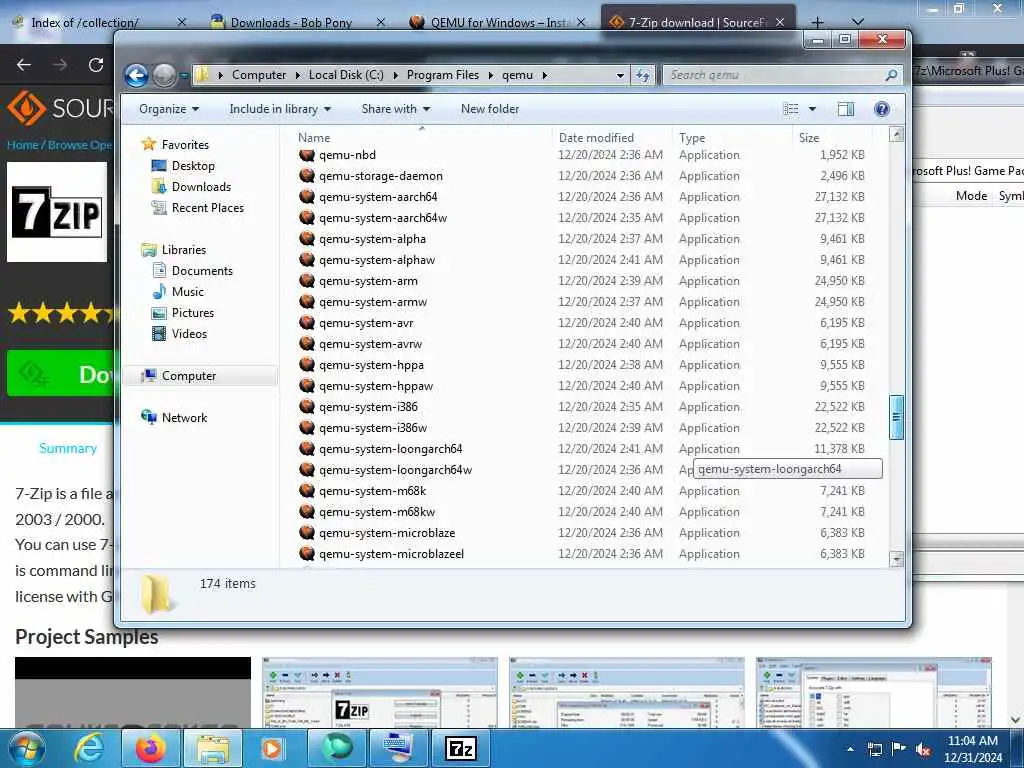This screenshot has height=768, width=1024.
Task: Click scrollbar down arrow in file list
Action: (x=897, y=558)
